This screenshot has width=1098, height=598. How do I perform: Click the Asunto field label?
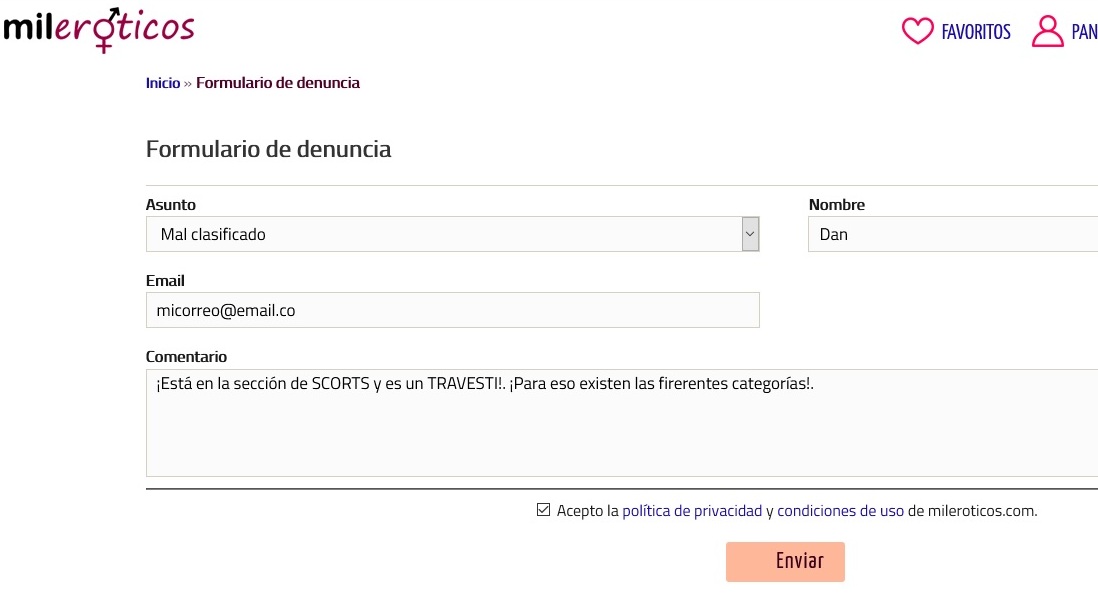click(171, 205)
